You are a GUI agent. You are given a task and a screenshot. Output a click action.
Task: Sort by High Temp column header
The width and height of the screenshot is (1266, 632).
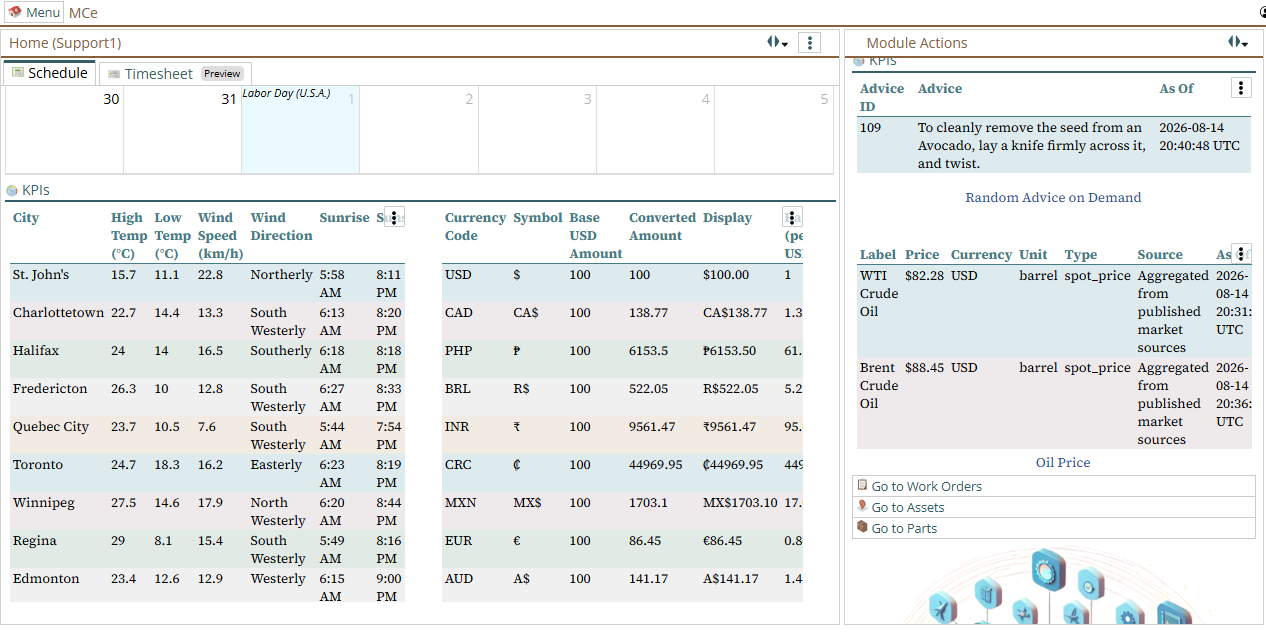[127, 236]
